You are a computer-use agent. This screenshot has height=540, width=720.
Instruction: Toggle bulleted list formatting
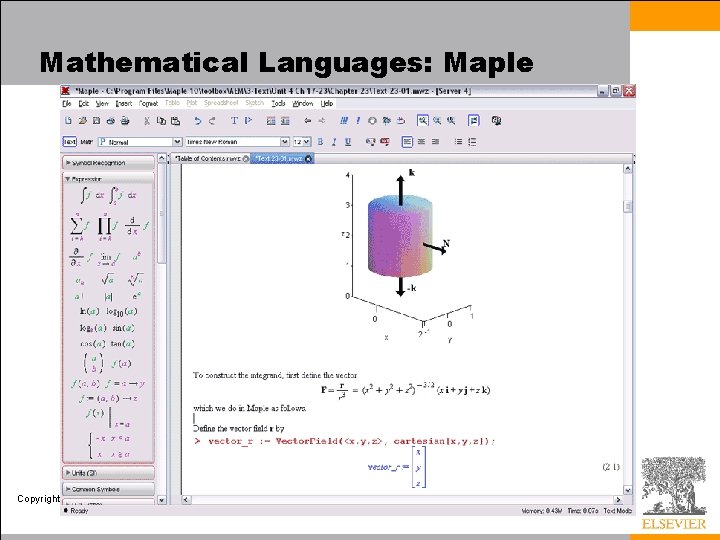458,142
